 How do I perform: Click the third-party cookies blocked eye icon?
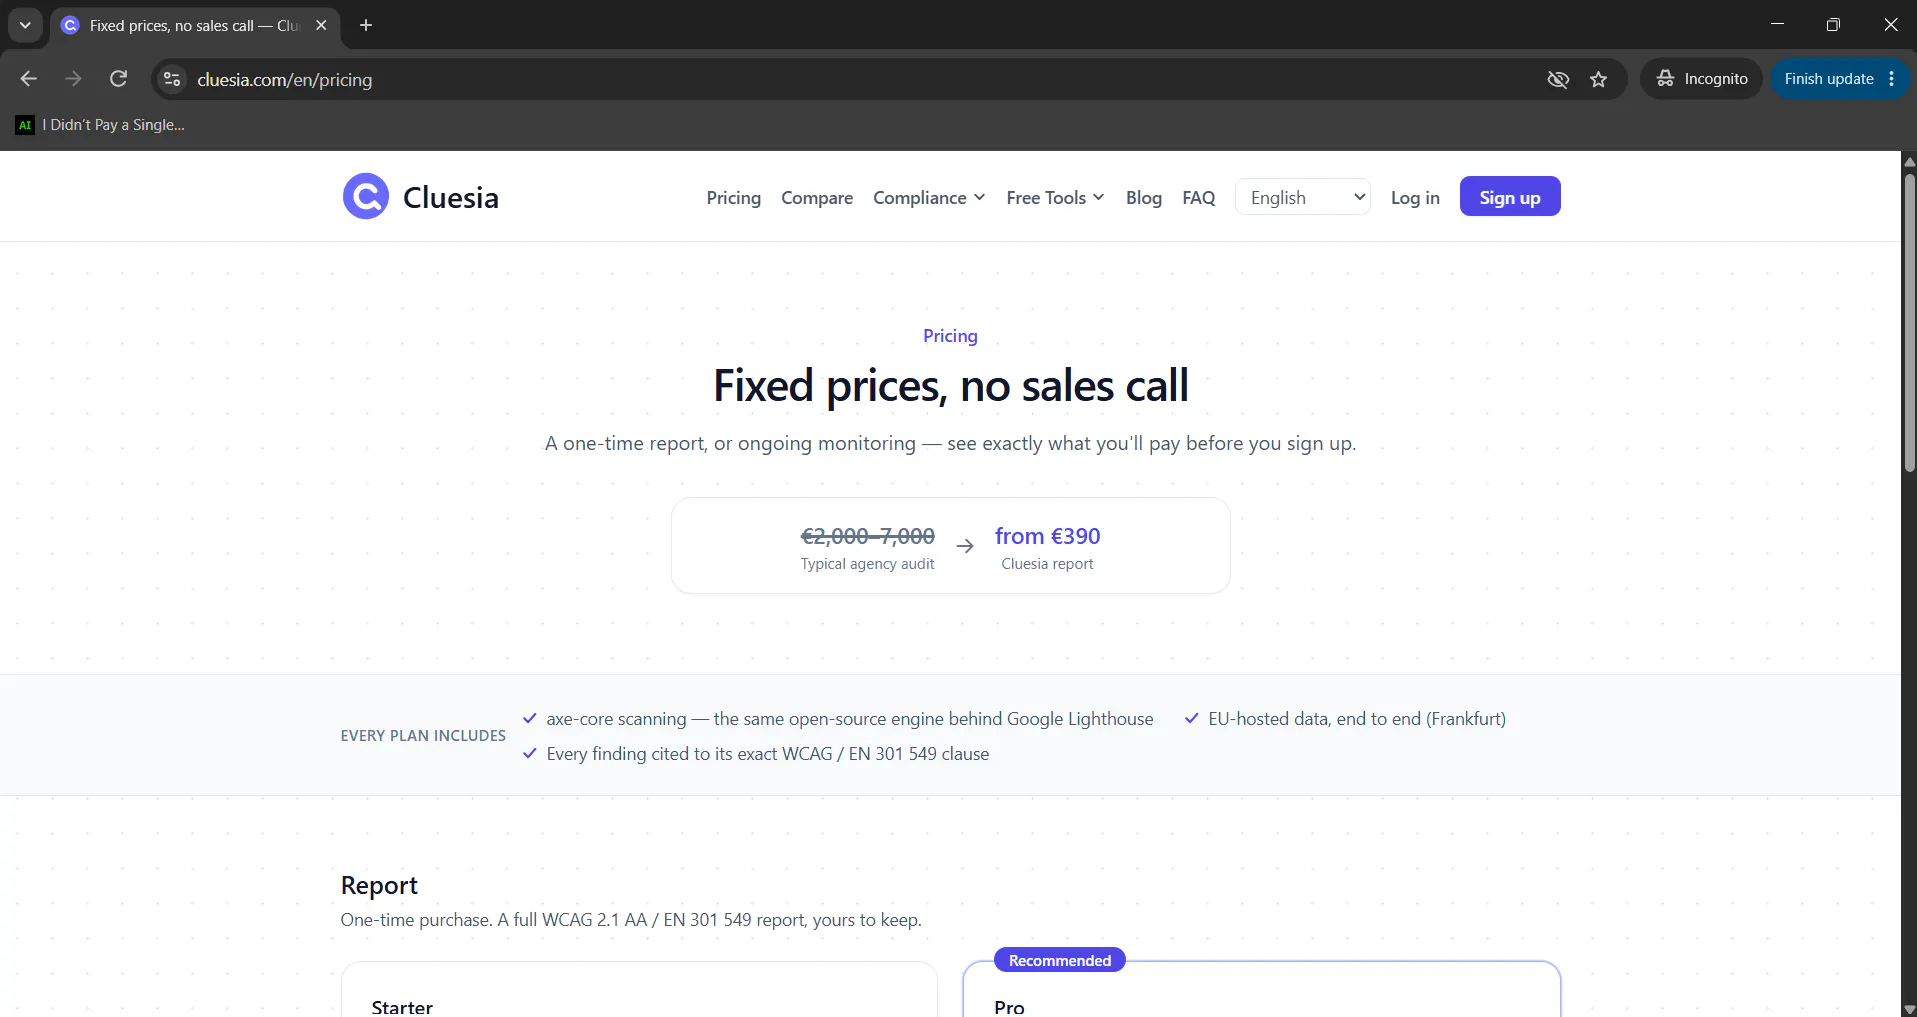(1558, 79)
